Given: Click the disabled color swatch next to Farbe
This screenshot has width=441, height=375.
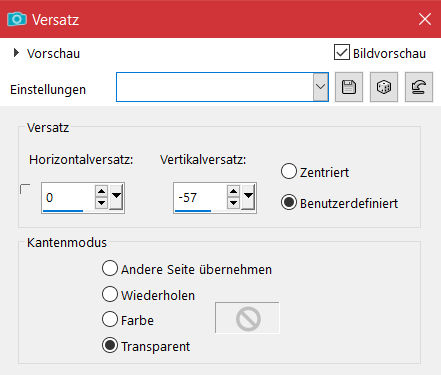Looking at the screenshot, I should click(x=247, y=318).
